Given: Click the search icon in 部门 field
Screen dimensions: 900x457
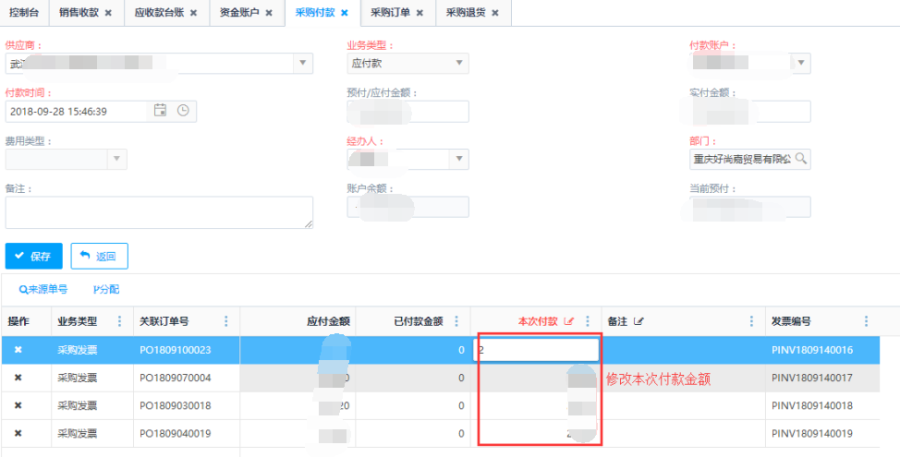Looking at the screenshot, I should pyautogui.click(x=800, y=159).
